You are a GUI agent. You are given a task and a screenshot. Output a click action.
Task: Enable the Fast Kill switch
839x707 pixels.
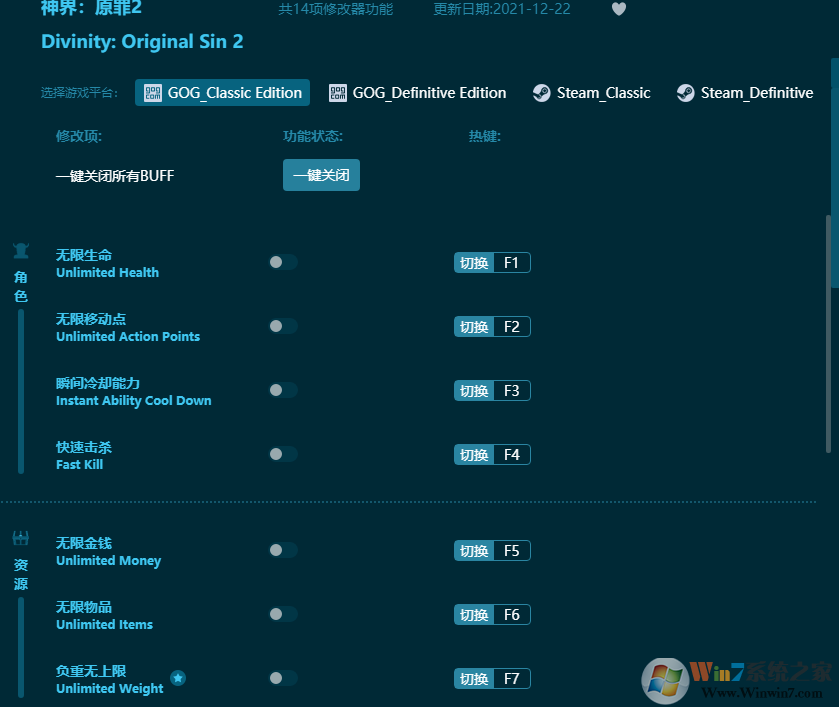(x=283, y=454)
